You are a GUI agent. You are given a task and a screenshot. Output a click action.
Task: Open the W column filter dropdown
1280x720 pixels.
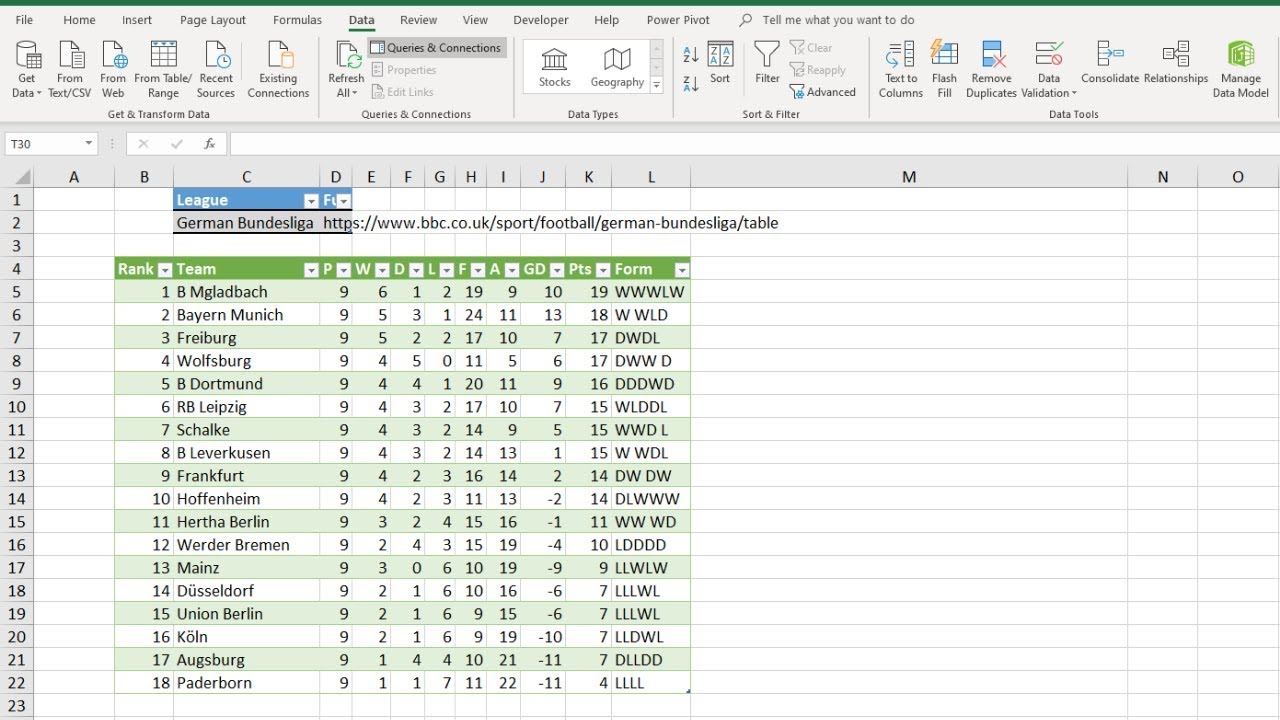click(x=381, y=270)
